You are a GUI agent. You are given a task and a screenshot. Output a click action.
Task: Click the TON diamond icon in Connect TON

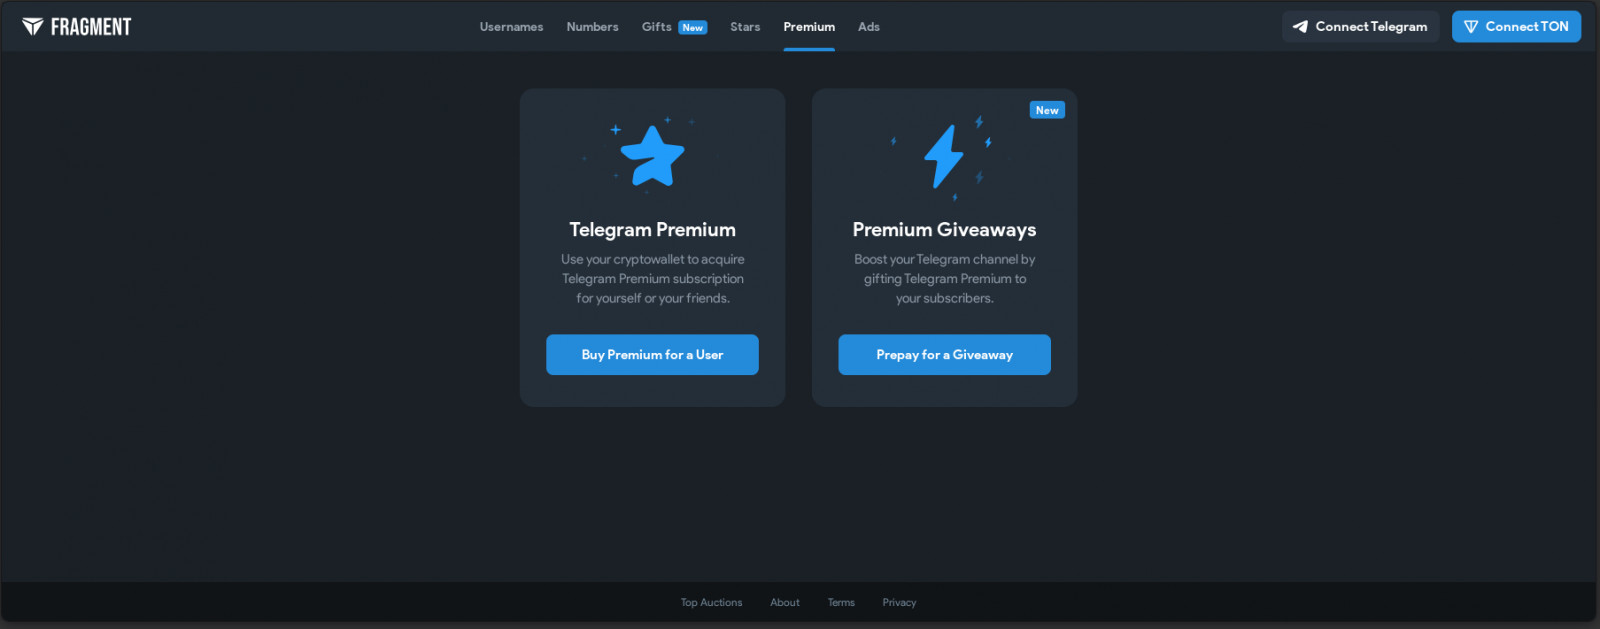1471,27
